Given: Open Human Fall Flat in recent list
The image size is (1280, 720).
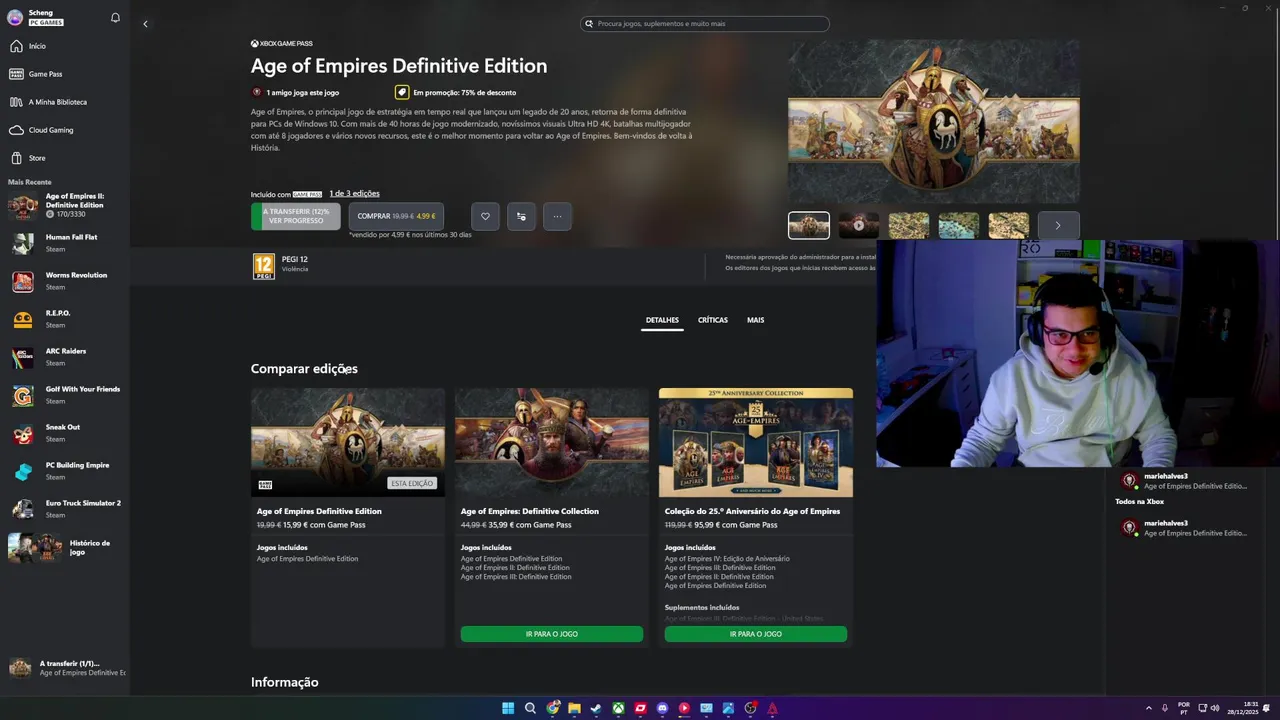Looking at the screenshot, I should point(65,243).
